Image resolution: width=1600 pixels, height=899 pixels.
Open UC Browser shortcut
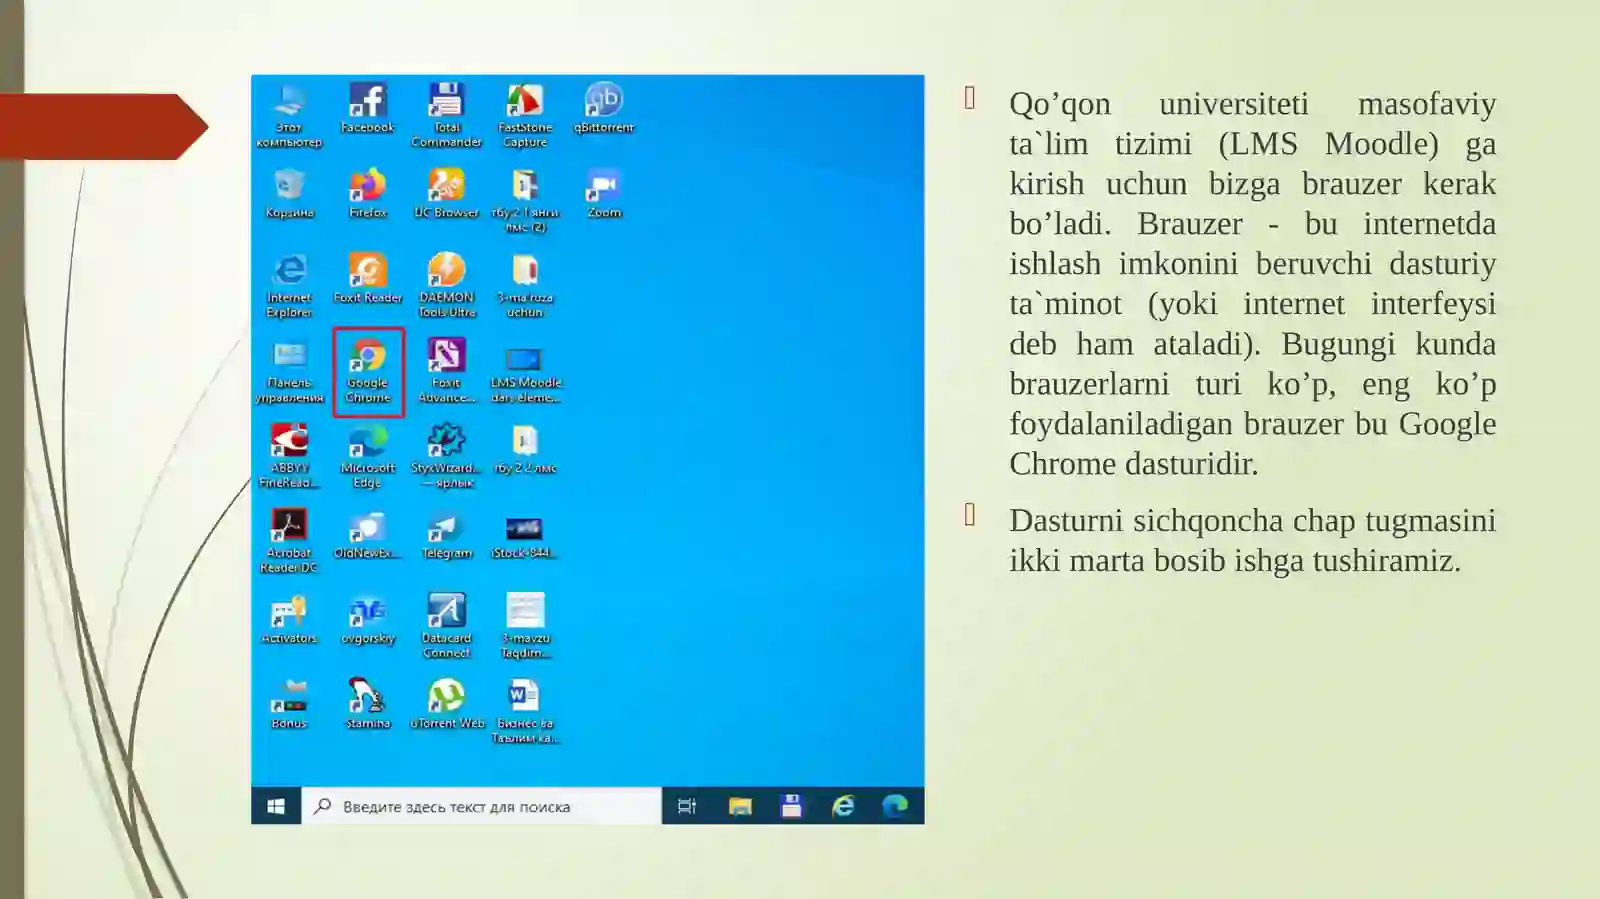[446, 192]
